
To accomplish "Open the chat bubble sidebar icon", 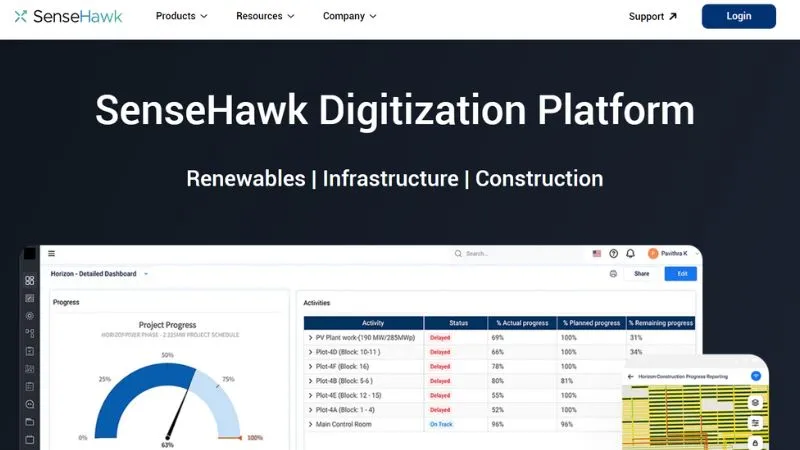I will pyautogui.click(x=30, y=404).
